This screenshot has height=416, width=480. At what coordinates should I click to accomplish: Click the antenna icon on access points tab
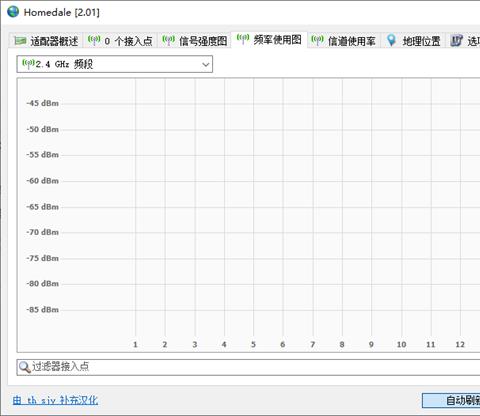point(94,40)
